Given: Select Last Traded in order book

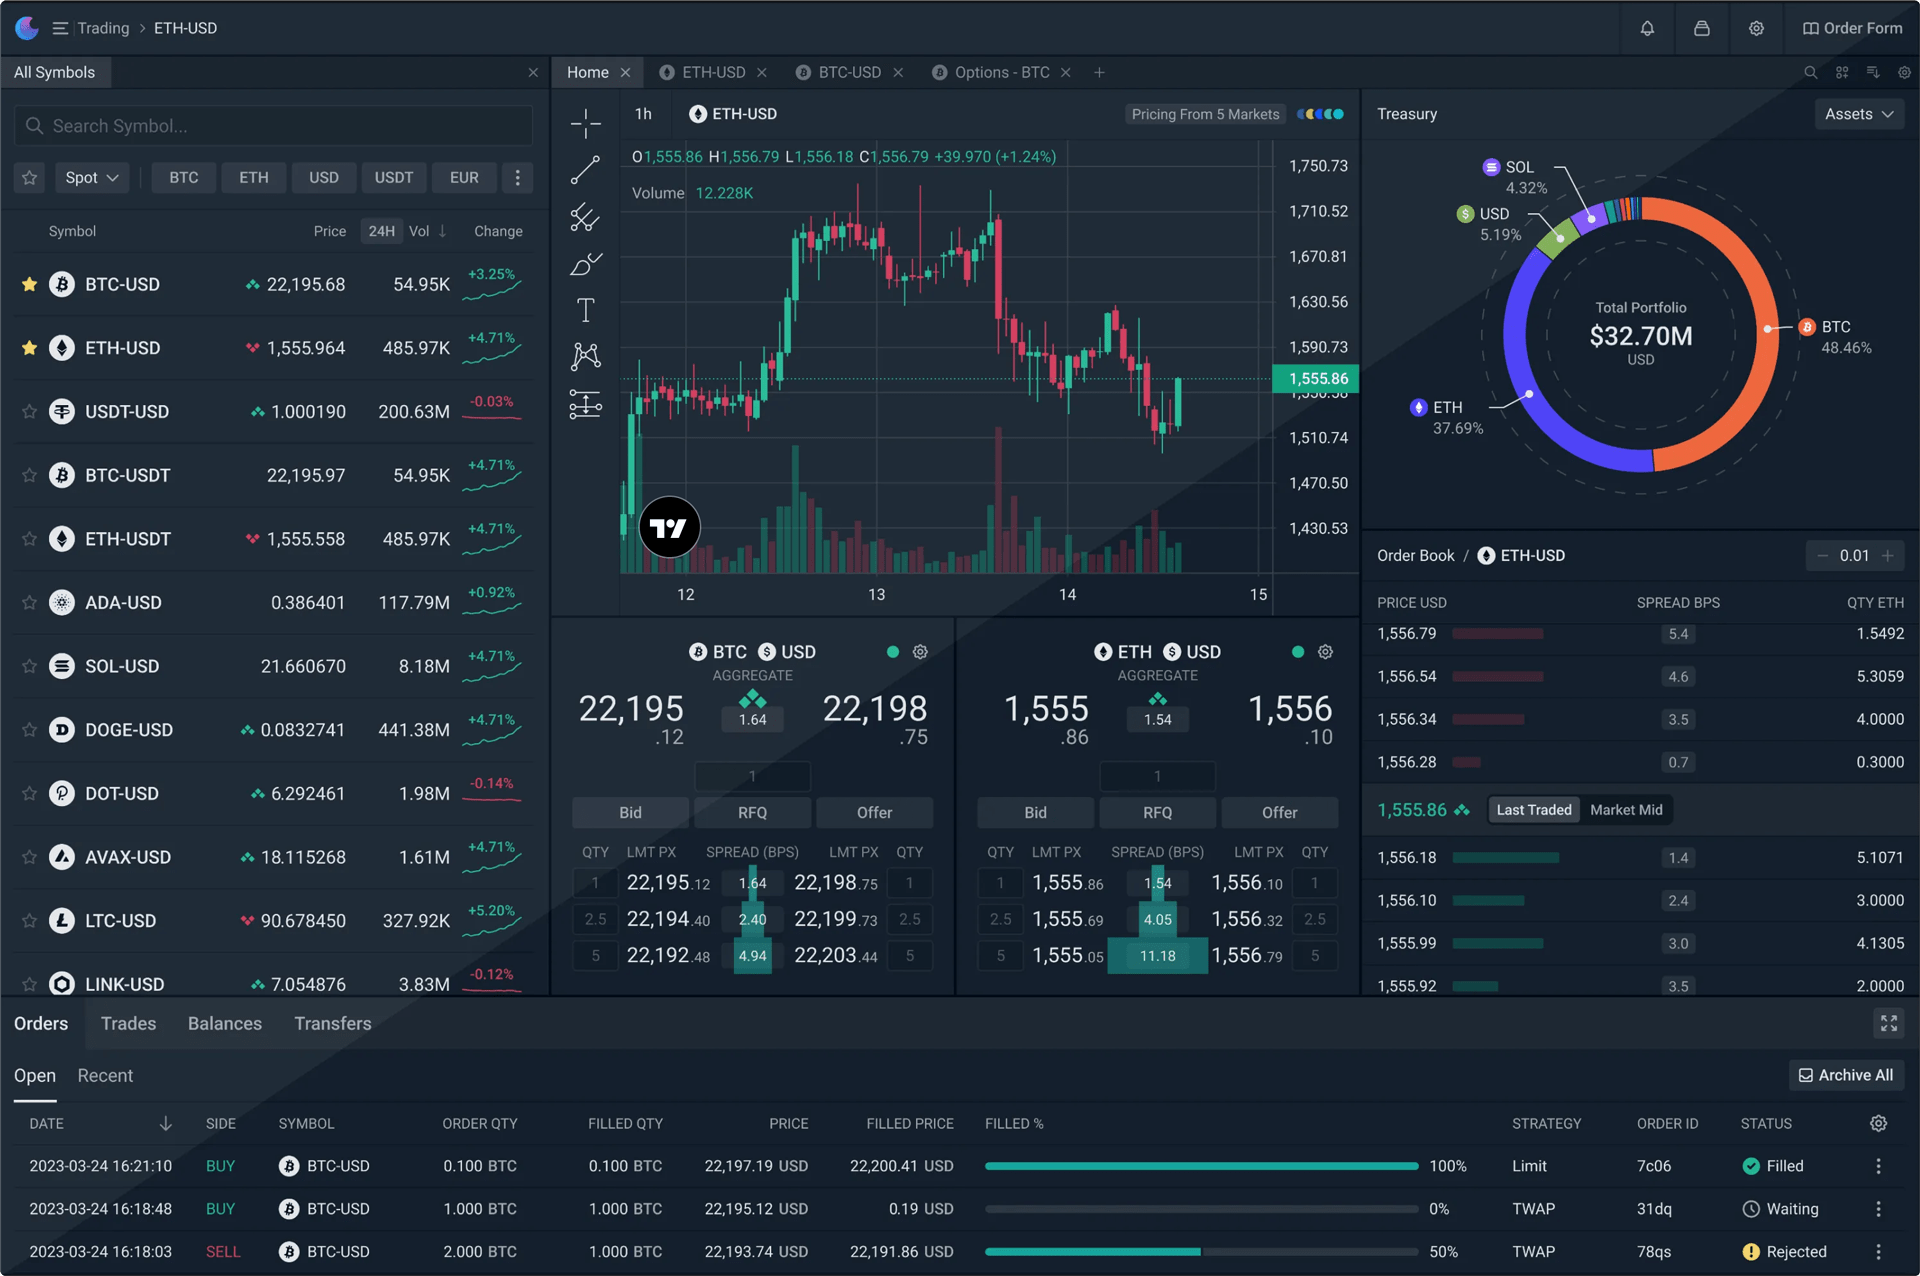Looking at the screenshot, I should (1534, 810).
